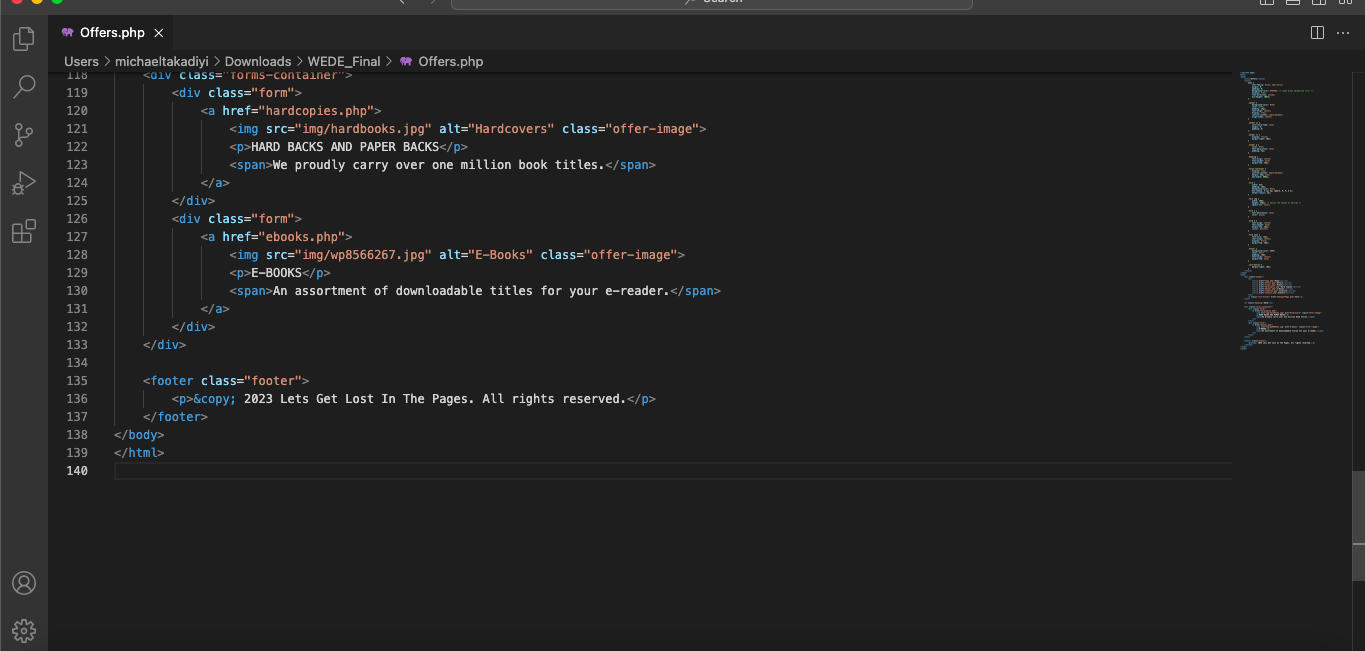
Task: Click the footer class="footer" opening tag
Action: click(226, 381)
